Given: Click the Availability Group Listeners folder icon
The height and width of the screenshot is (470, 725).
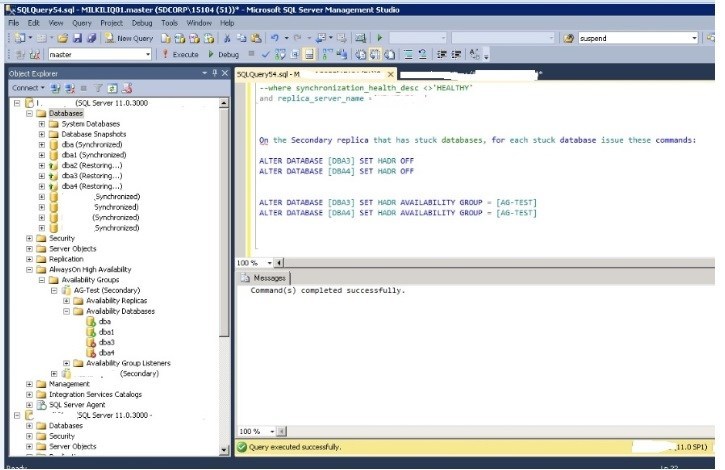Looking at the screenshot, I should pos(78,363).
